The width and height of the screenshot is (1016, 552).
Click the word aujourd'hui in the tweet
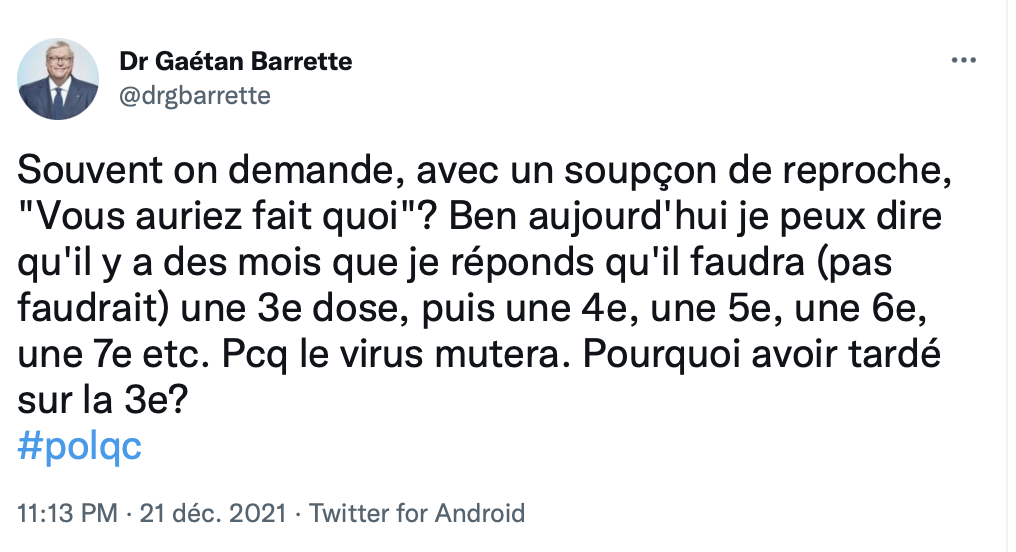tap(629, 218)
